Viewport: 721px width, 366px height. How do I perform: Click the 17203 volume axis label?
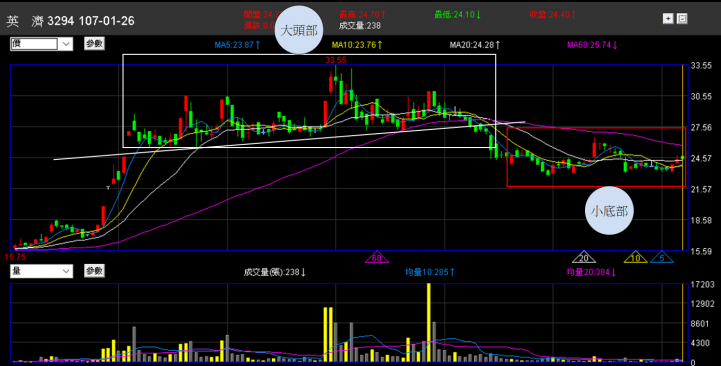tap(703, 285)
